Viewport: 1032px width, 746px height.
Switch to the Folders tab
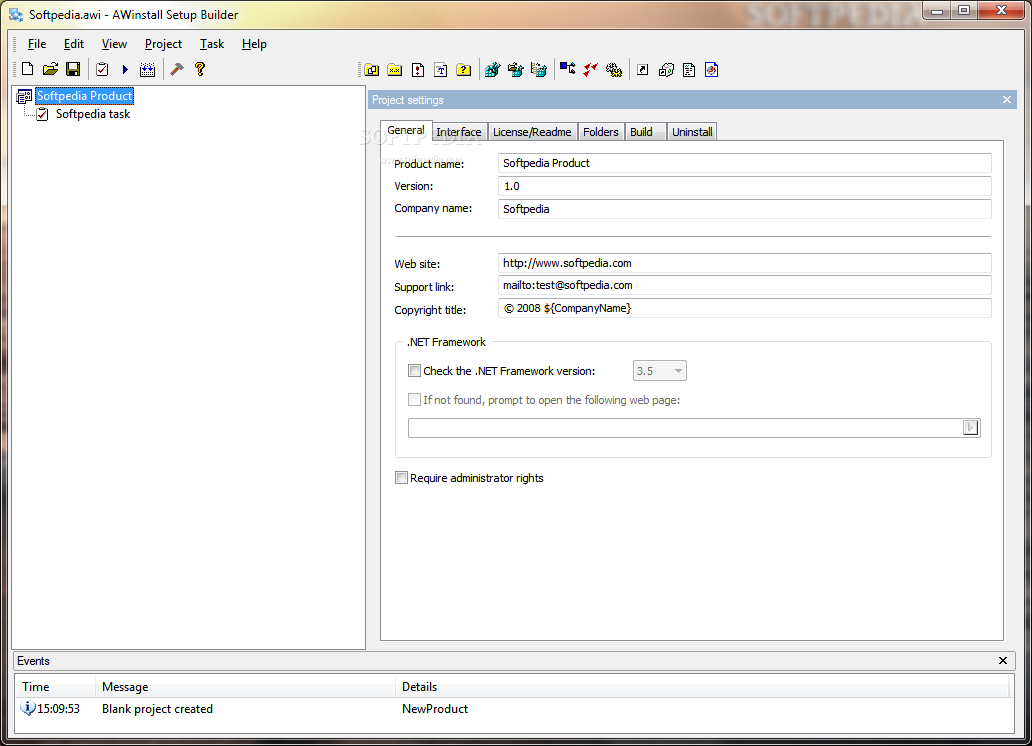tap(601, 132)
